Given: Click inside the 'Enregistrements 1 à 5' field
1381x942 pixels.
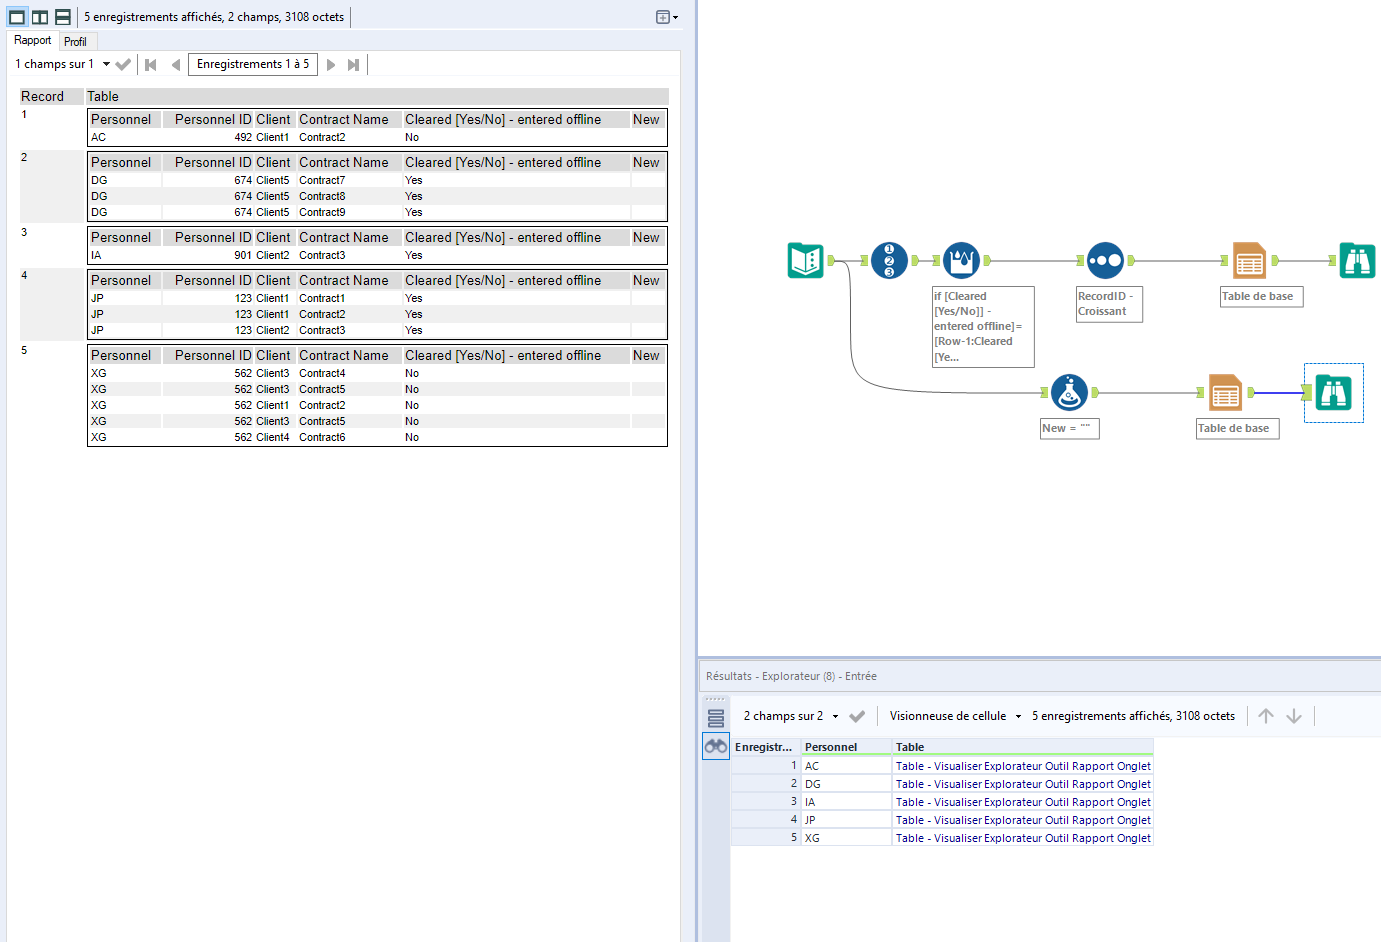Looking at the screenshot, I should click(x=252, y=63).
